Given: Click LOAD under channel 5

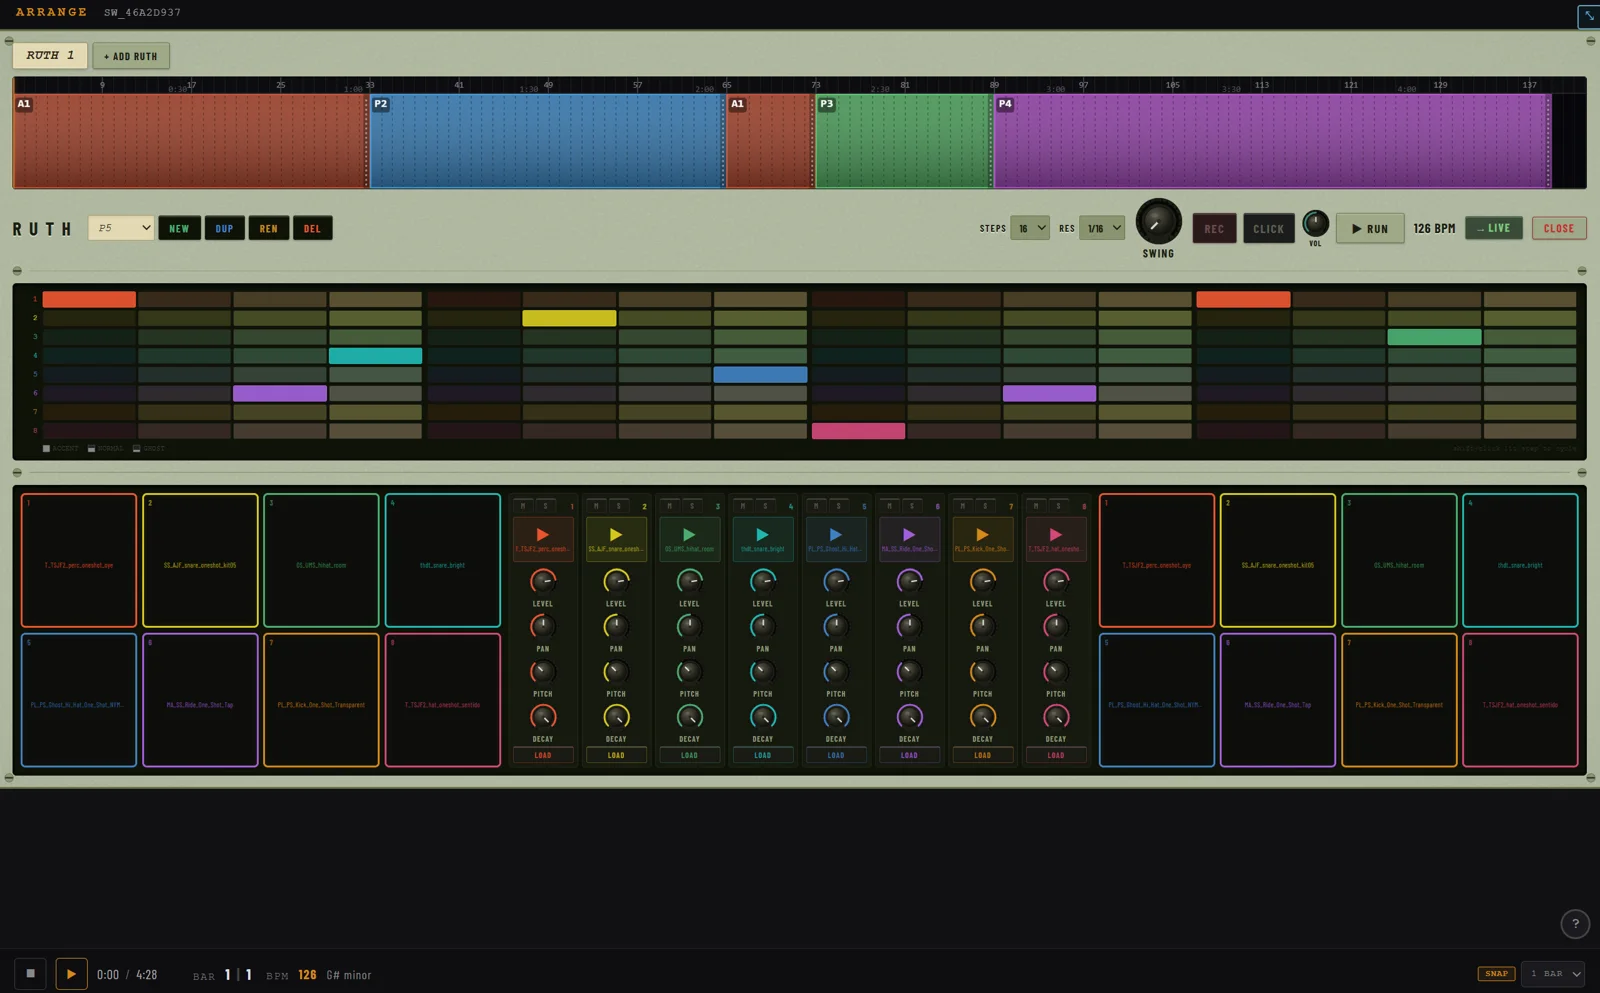Looking at the screenshot, I should (836, 755).
